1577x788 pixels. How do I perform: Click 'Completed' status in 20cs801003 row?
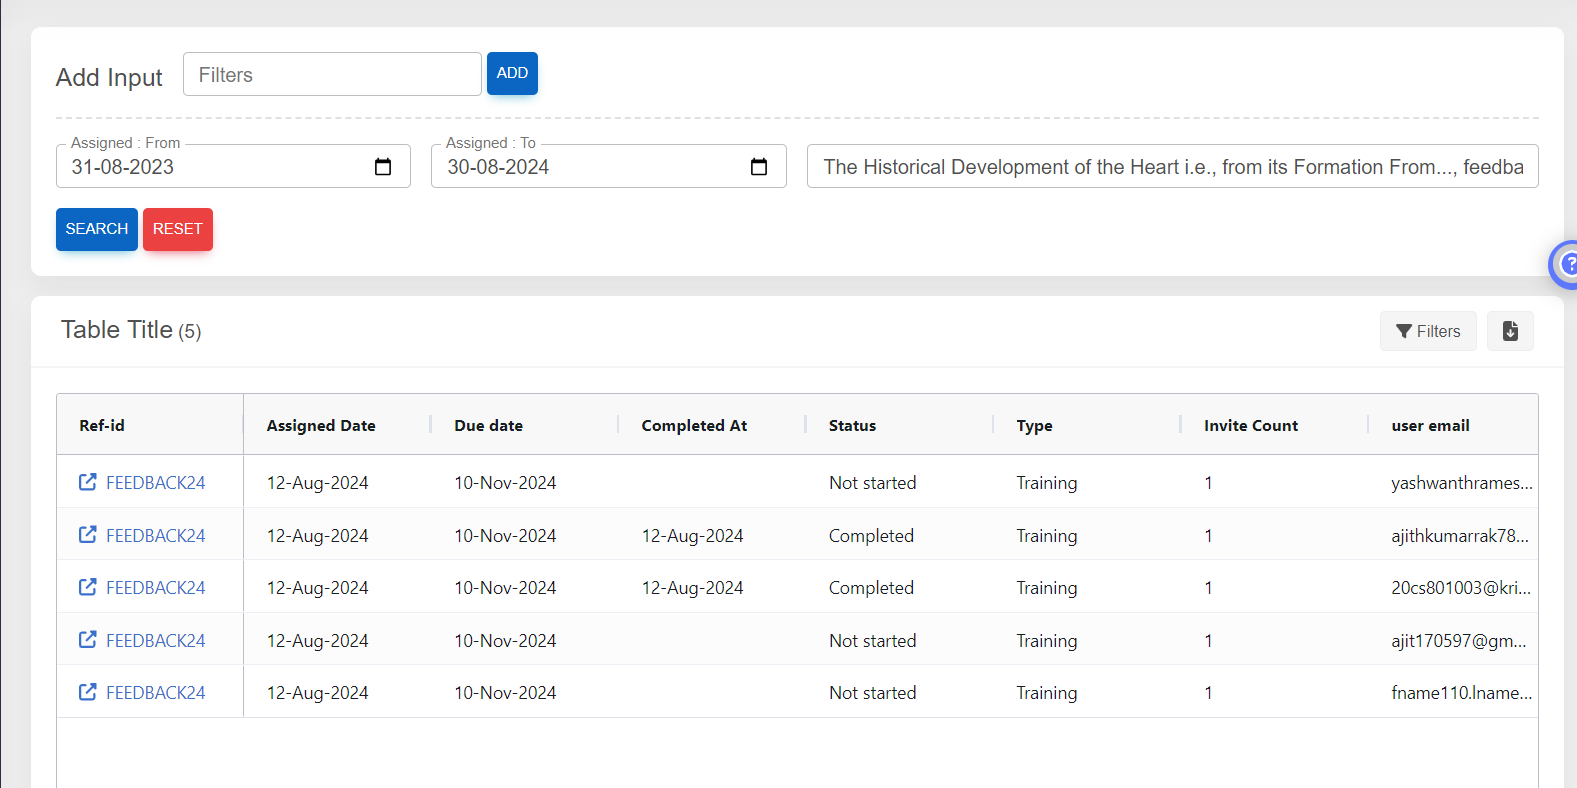[x=871, y=588]
